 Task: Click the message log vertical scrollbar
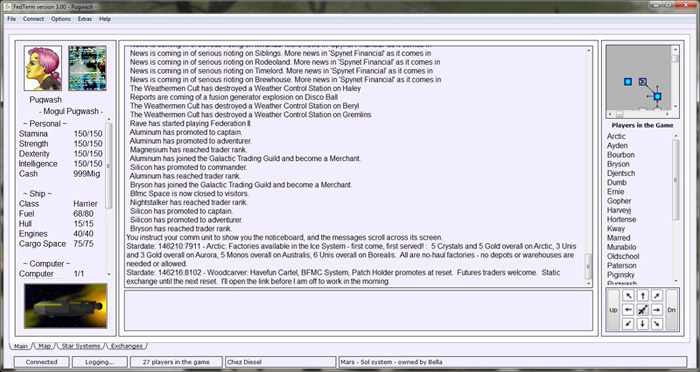(588, 167)
